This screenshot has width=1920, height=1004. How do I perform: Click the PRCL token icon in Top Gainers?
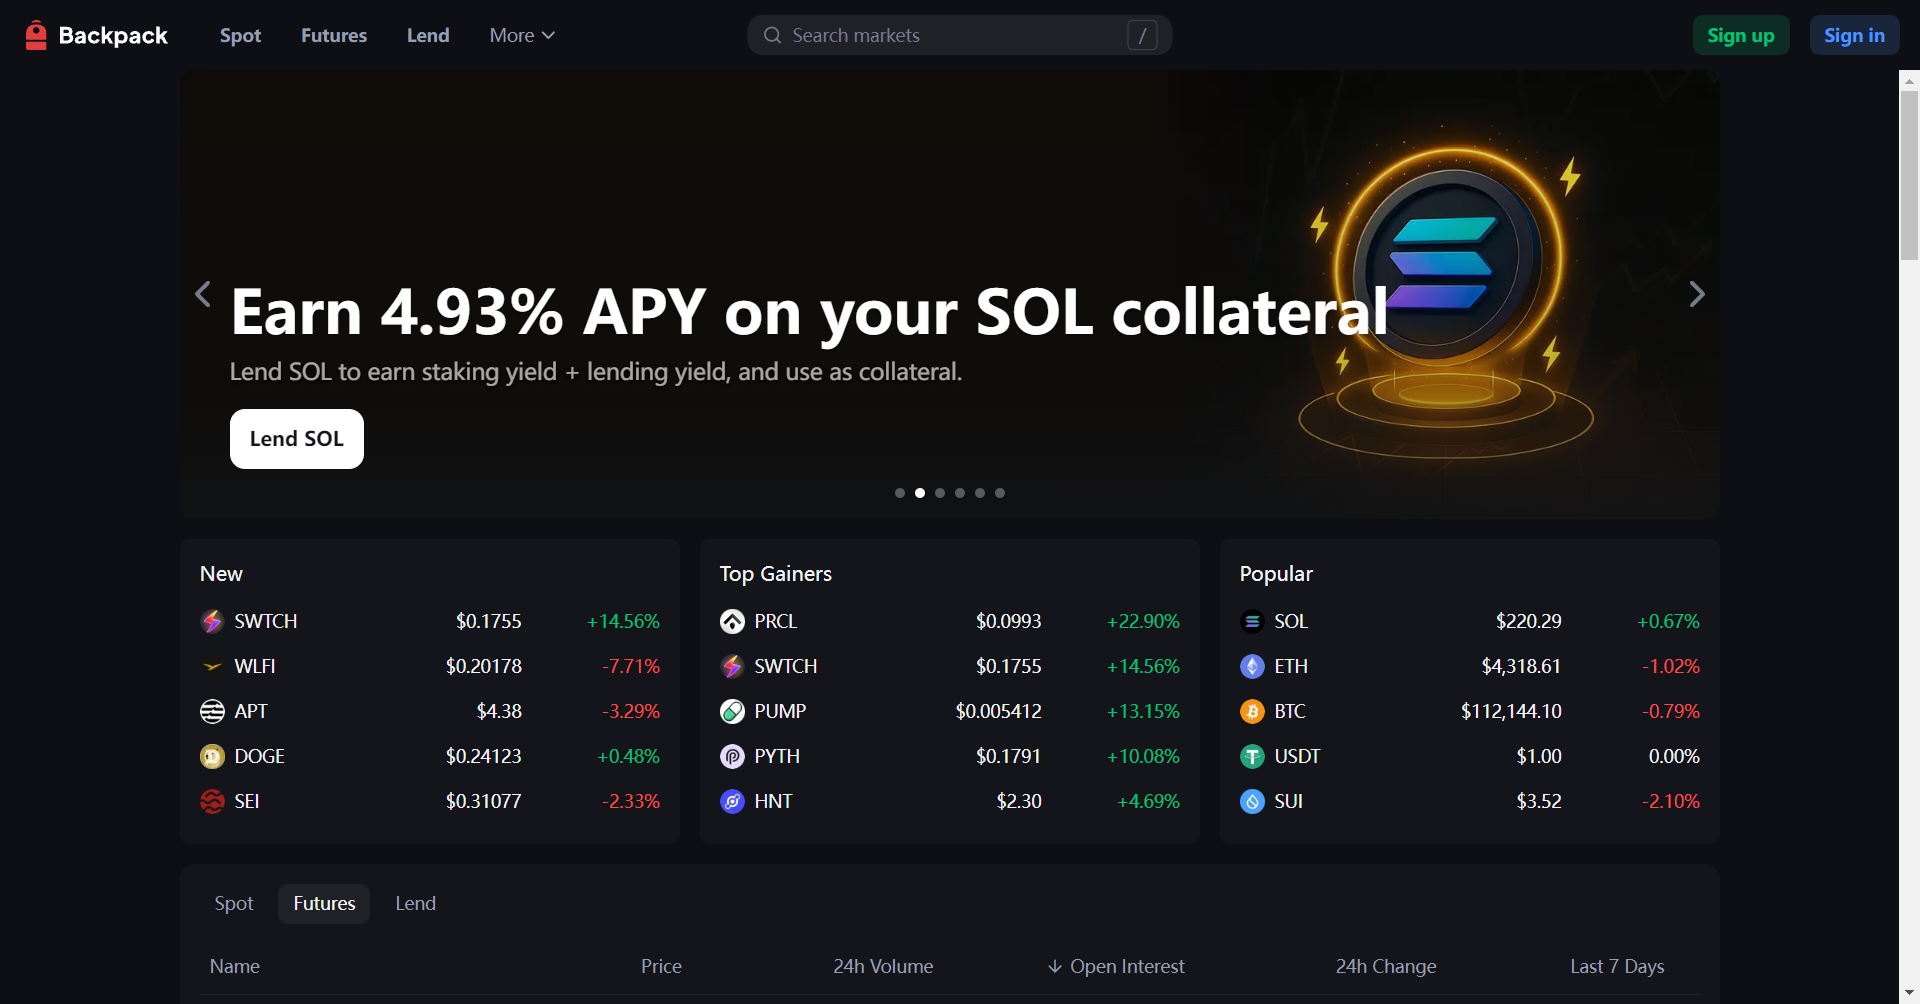732,621
